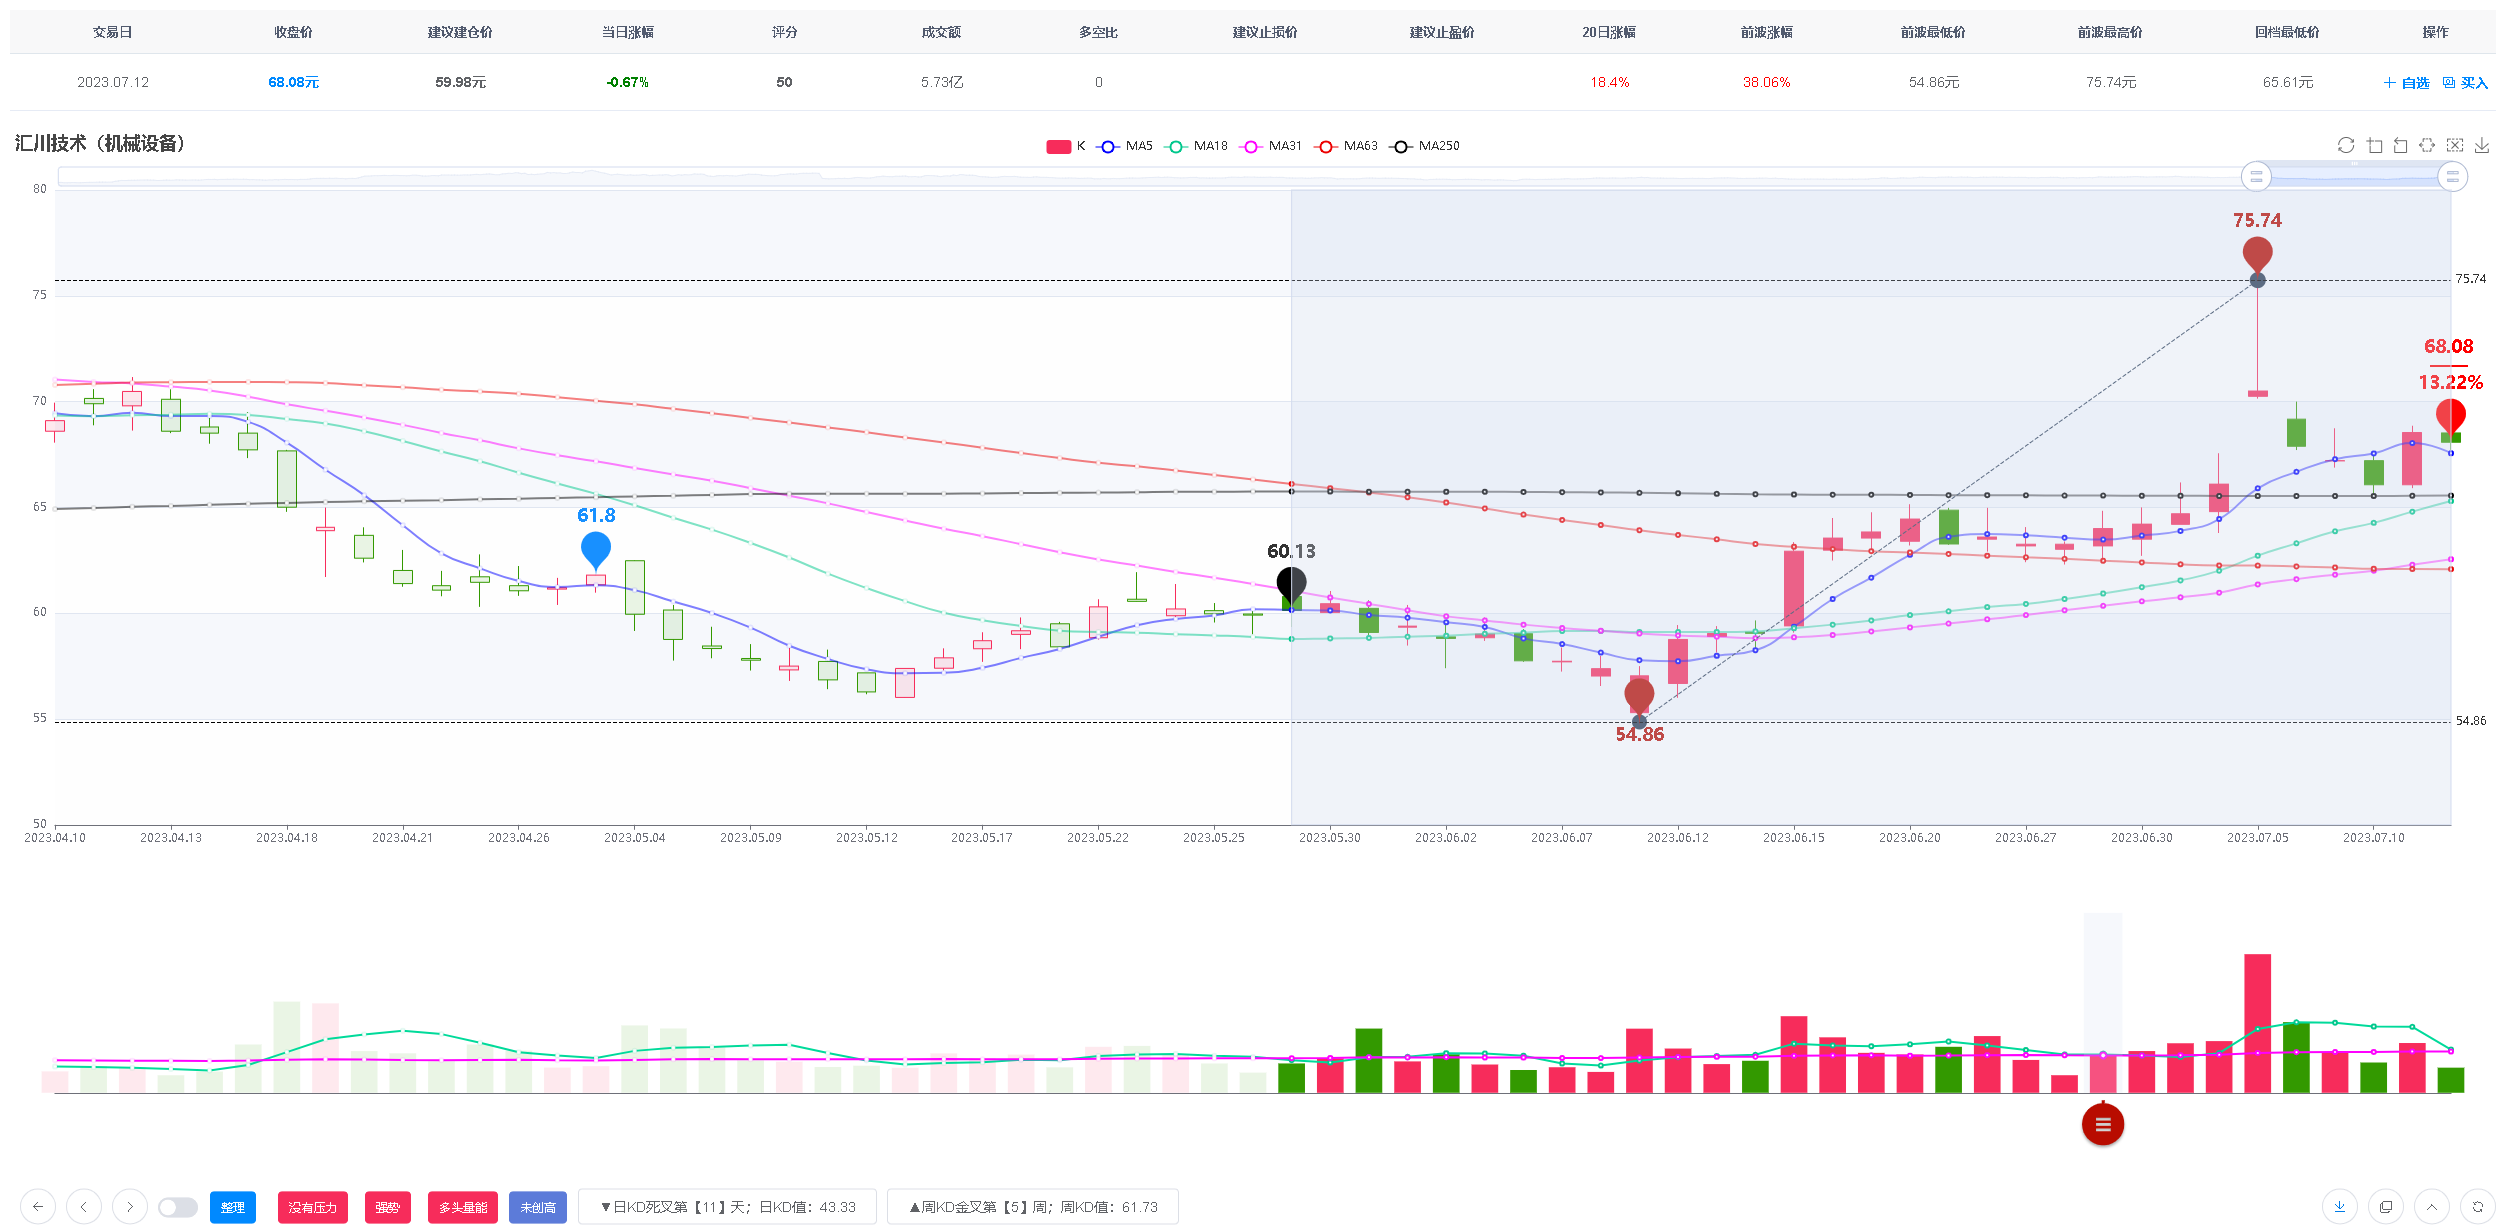Click the date cell 2023.07.12
This screenshot has height=1229, width=2506.
[113, 82]
